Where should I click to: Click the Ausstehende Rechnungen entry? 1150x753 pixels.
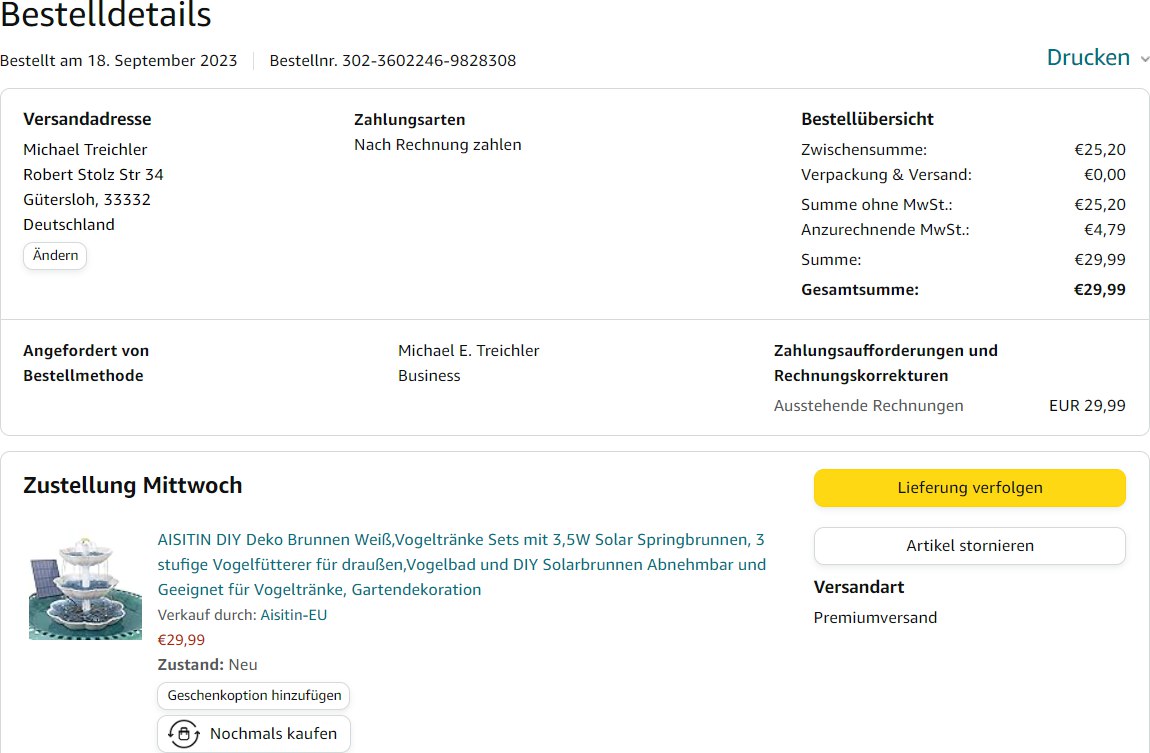pos(868,406)
